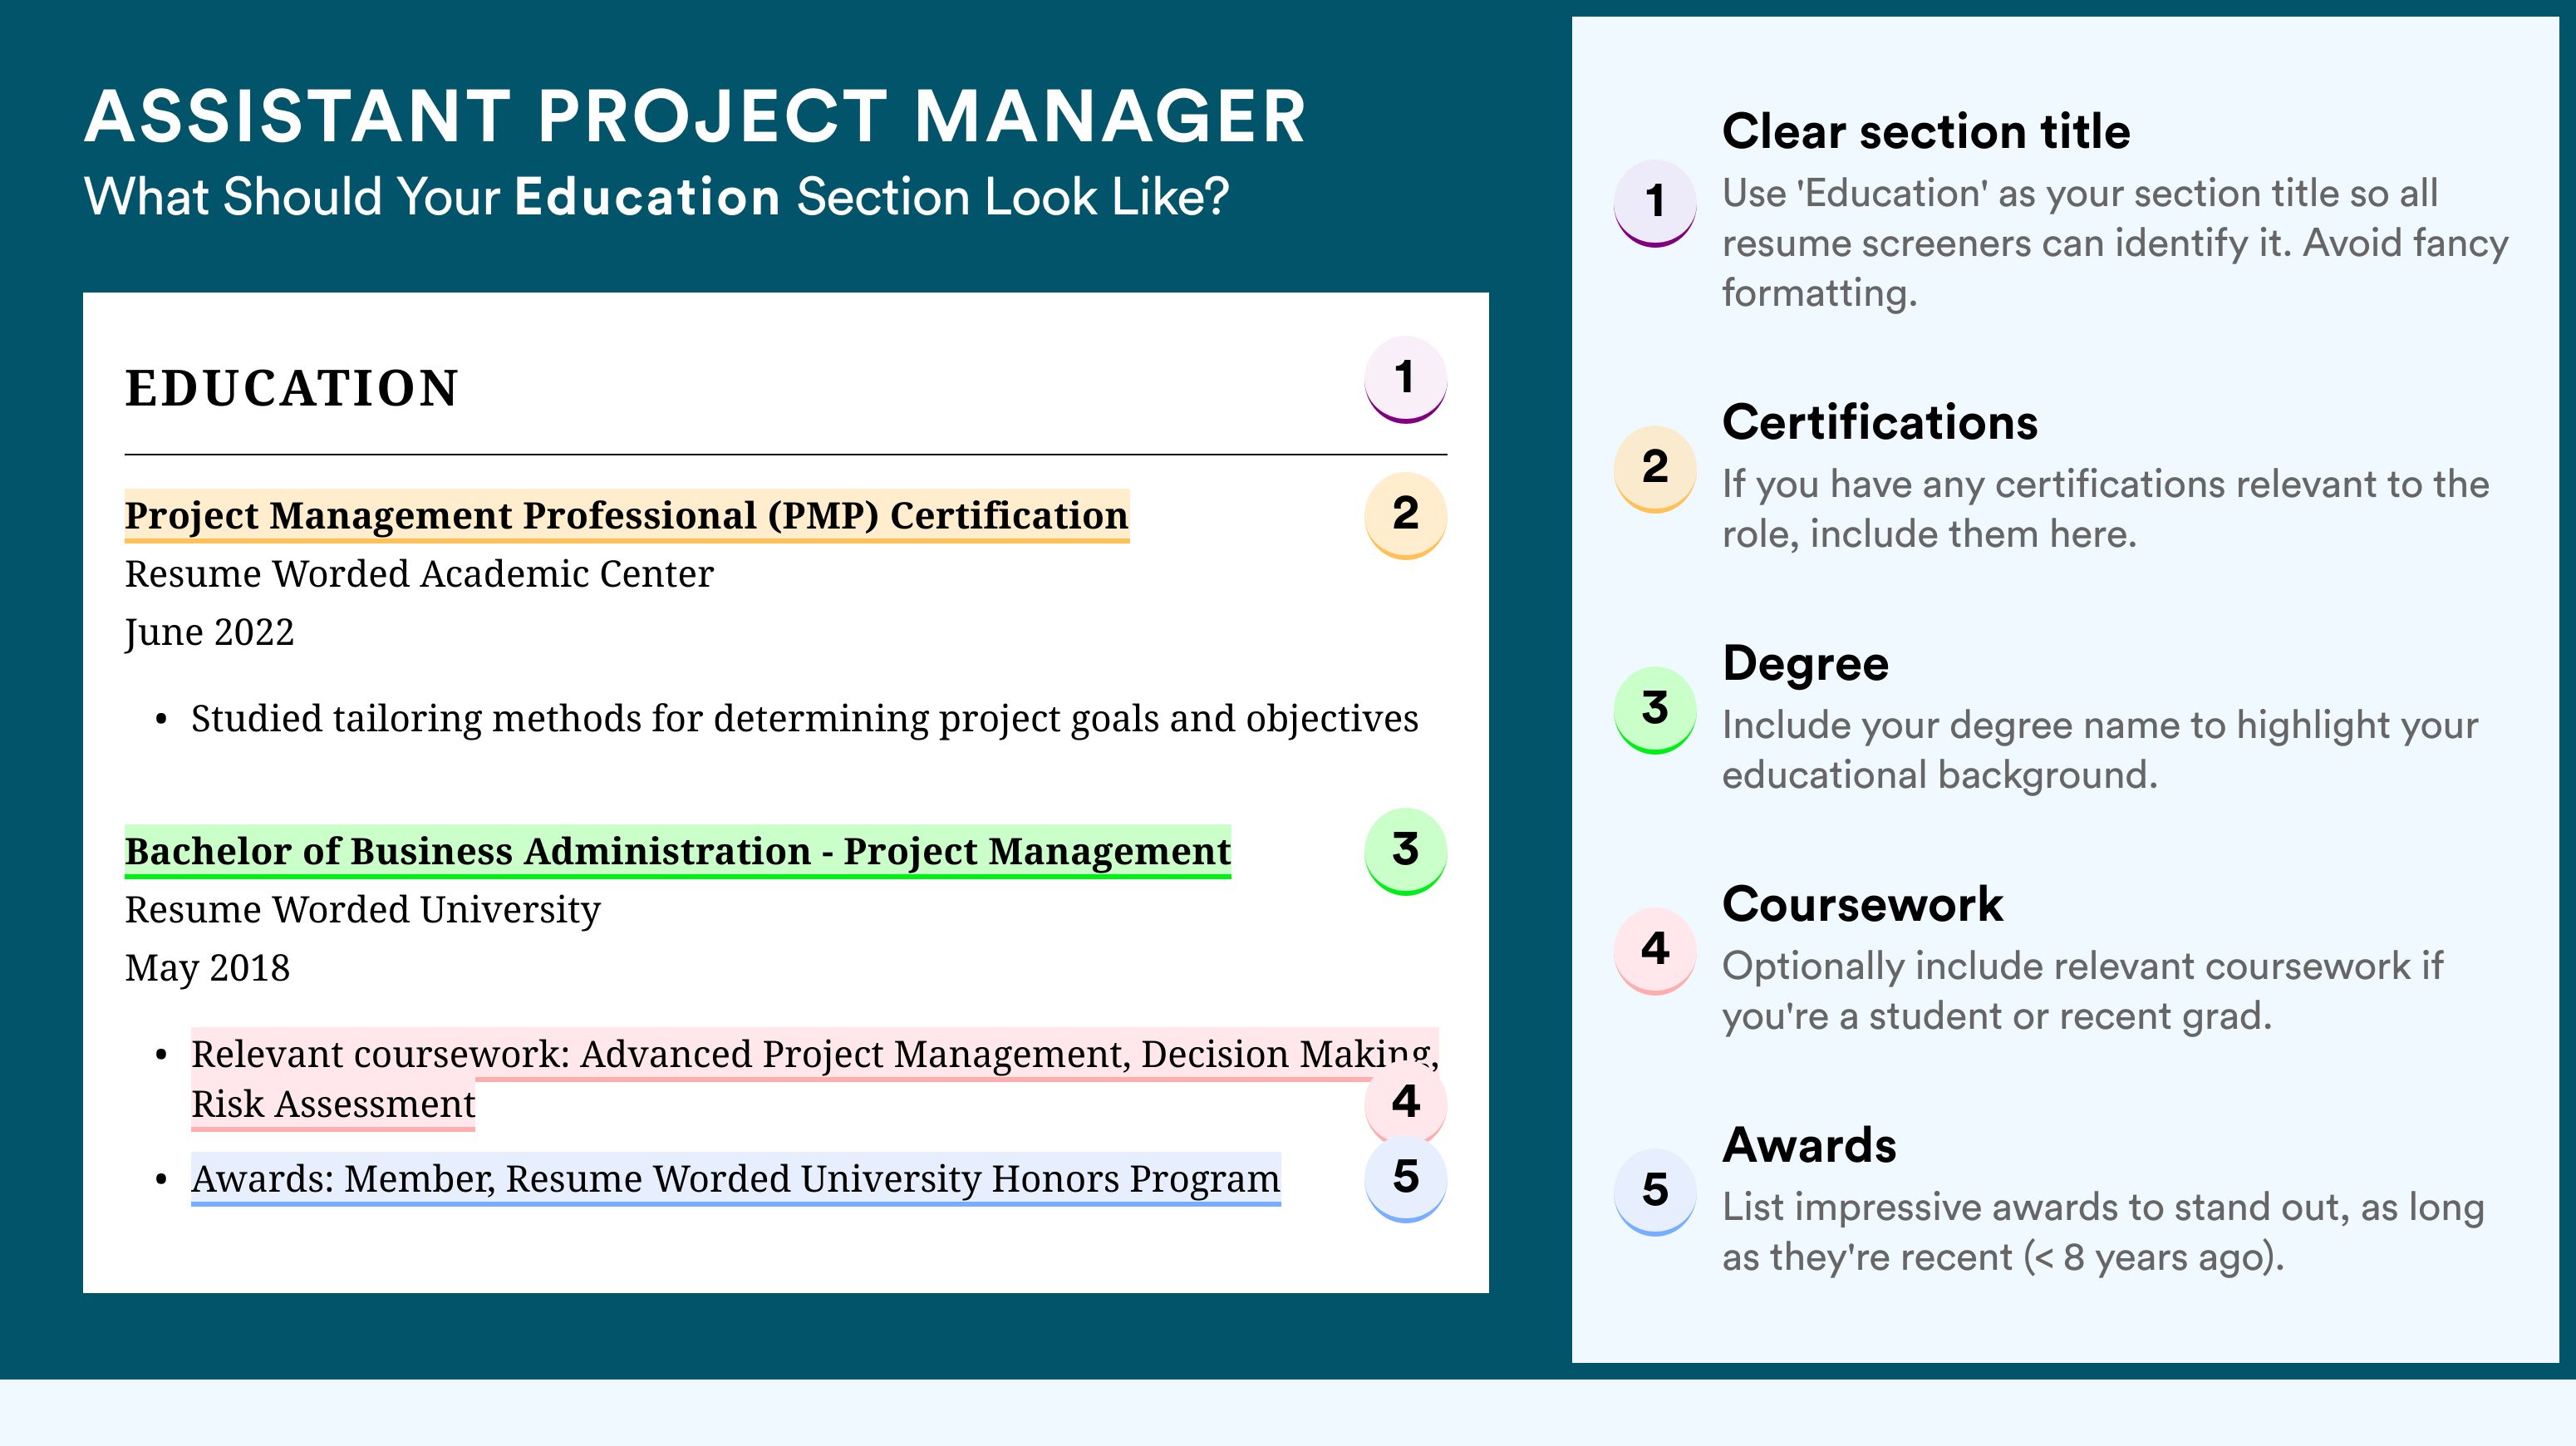Screen dimensions: 2576x1446
Task: Click the pink number 4 badge in resume
Action: tap(1405, 1103)
